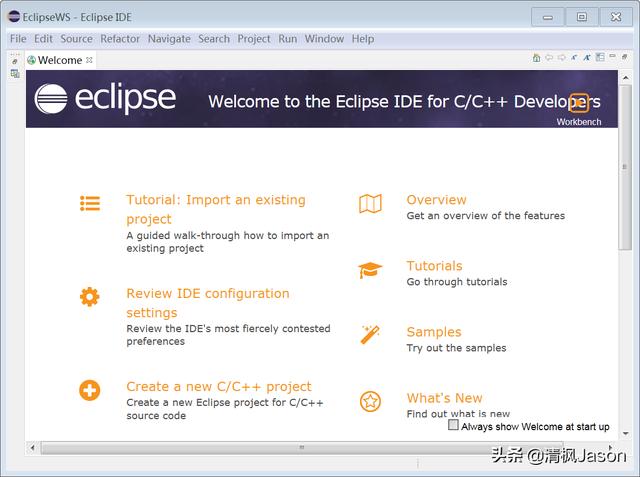
Task: Magnify font using larger A icon
Action: tap(587, 58)
